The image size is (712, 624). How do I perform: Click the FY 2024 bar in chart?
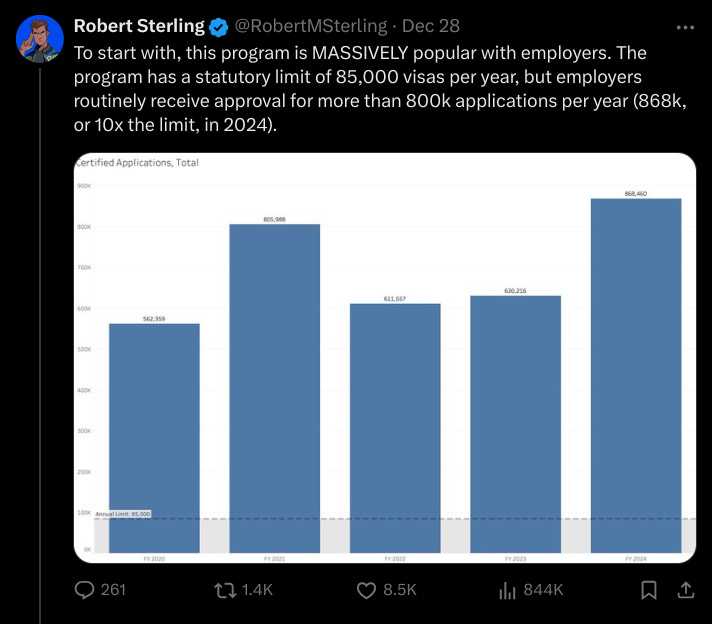tap(636, 376)
